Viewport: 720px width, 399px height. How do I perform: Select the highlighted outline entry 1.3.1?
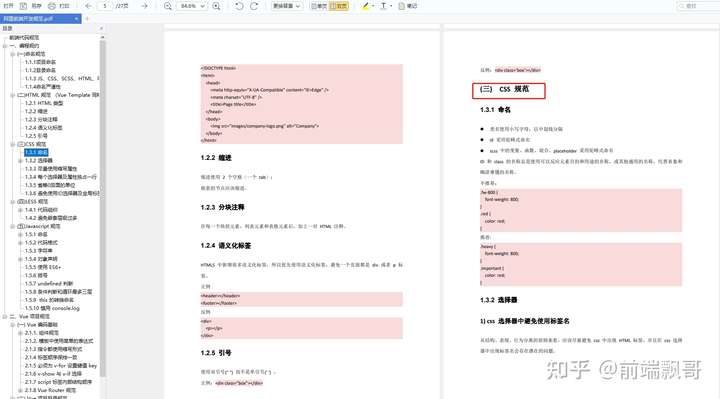click(36, 152)
